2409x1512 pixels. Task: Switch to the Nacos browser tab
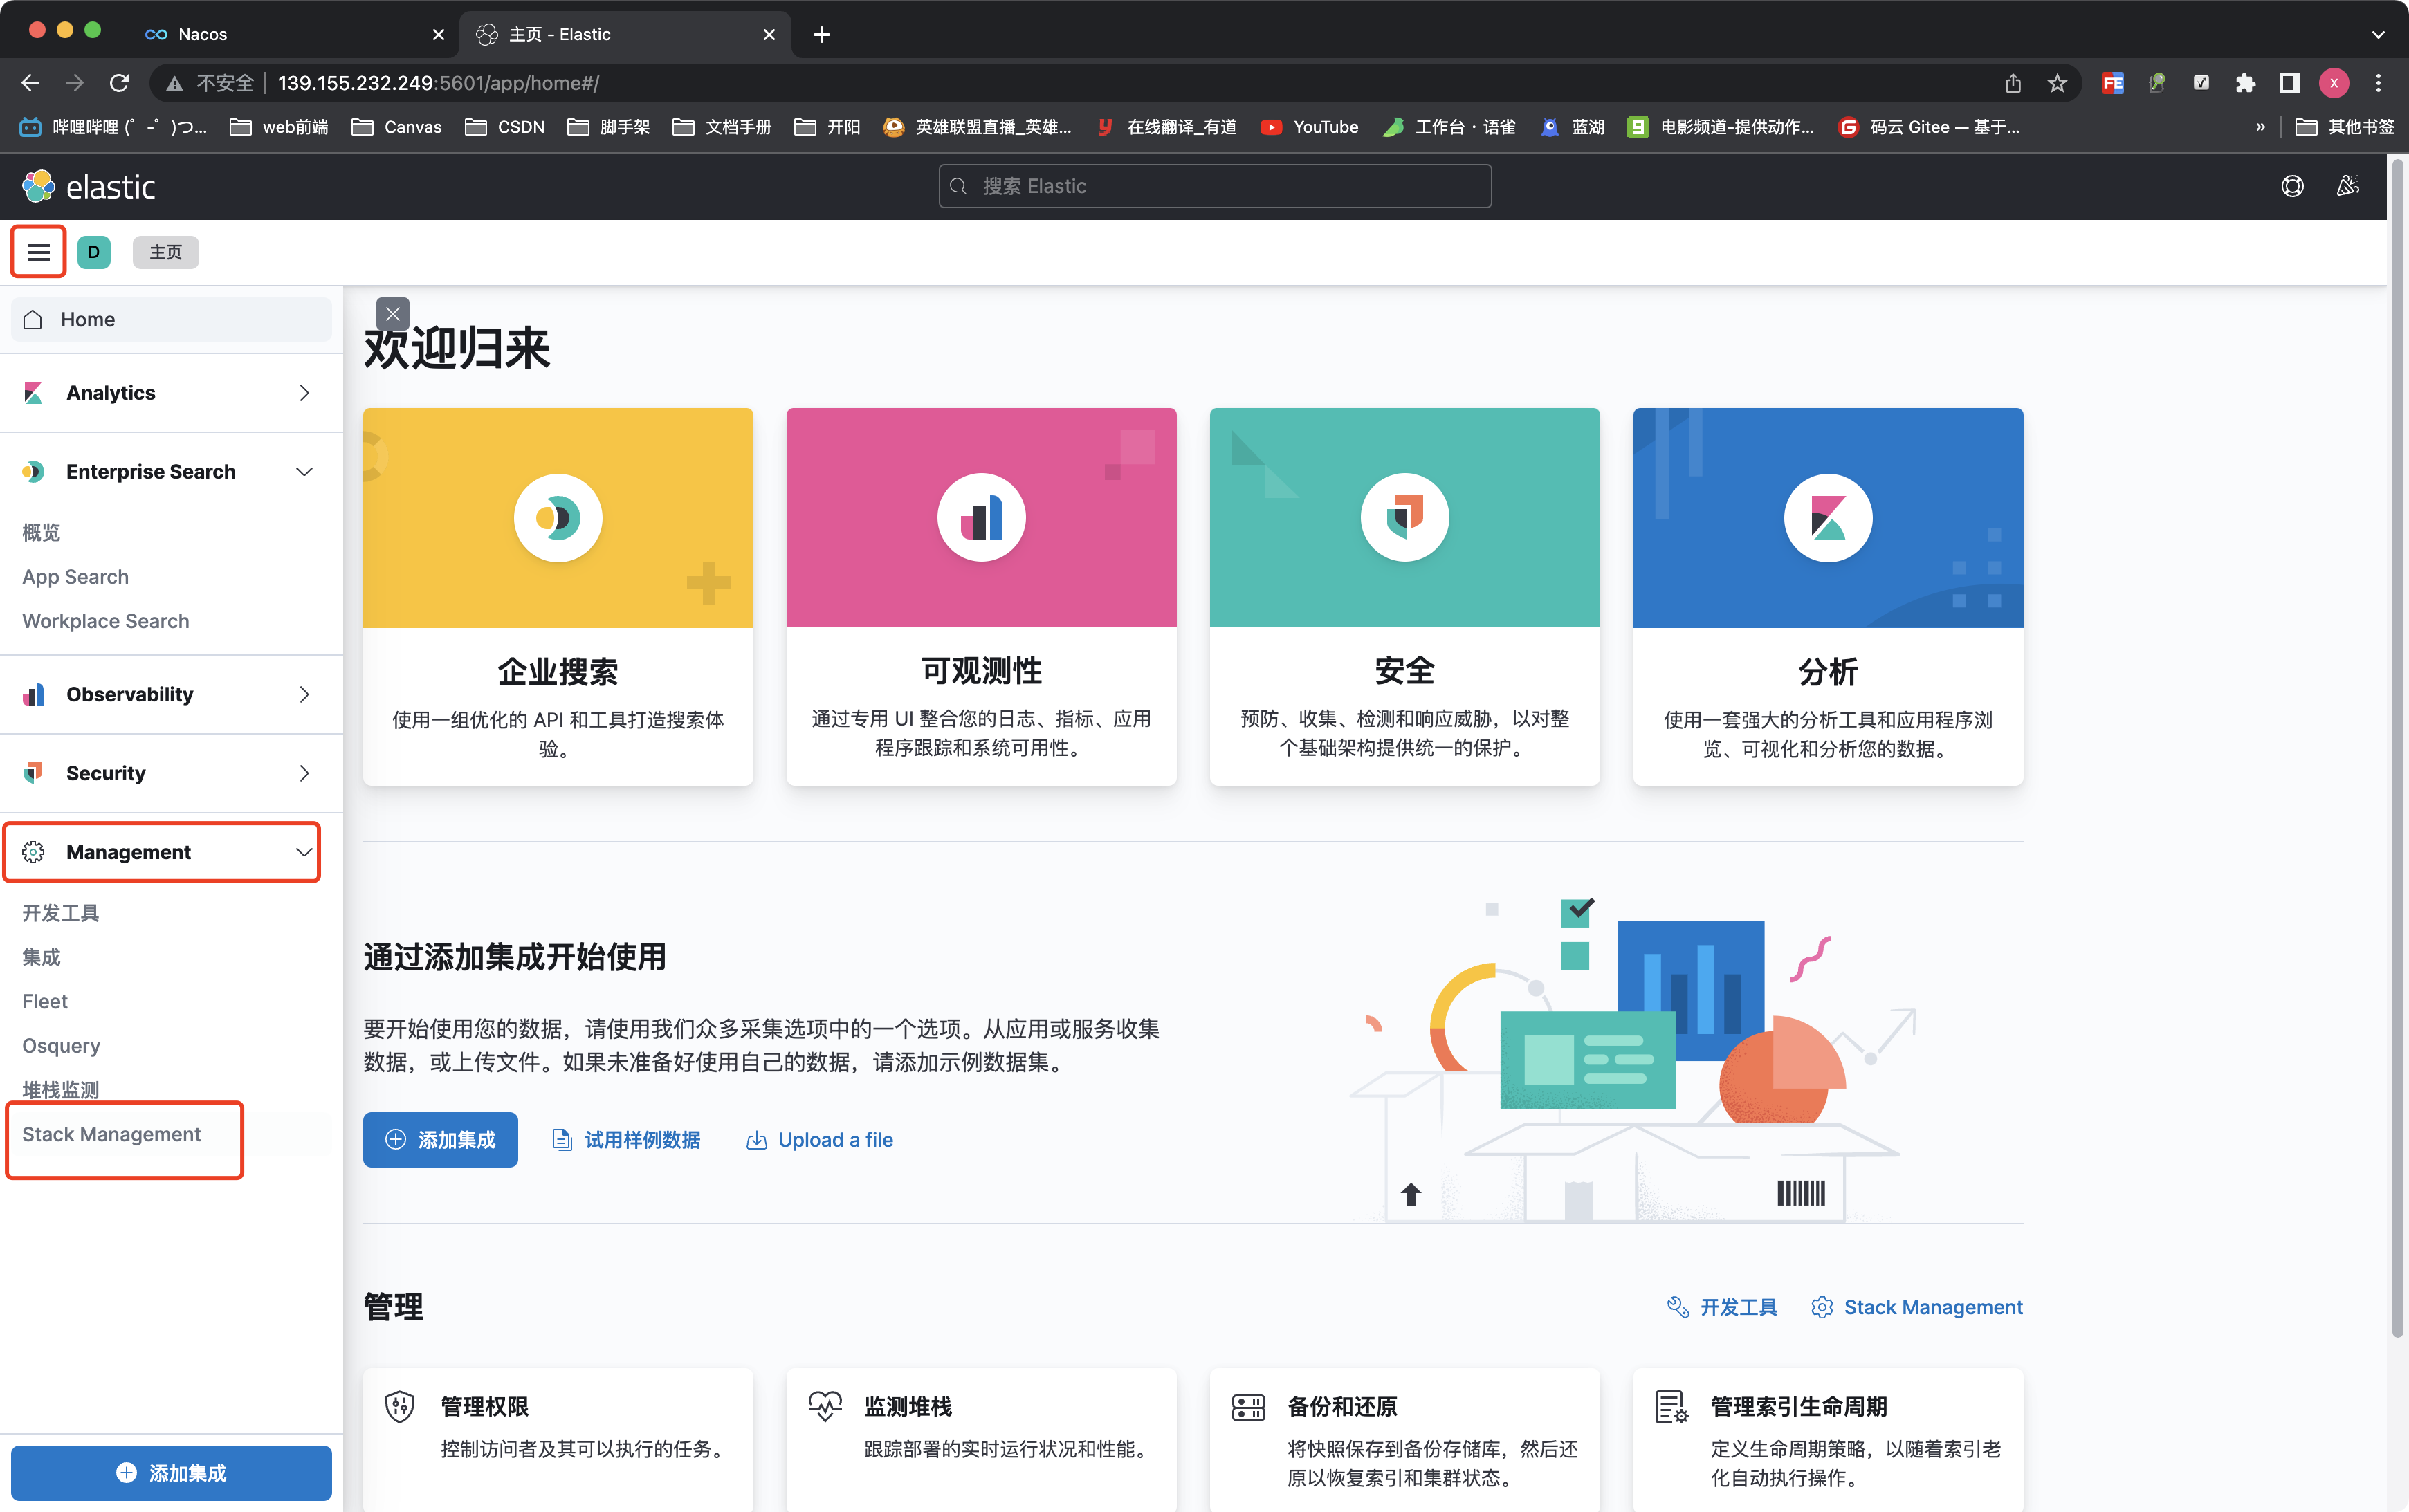tap(296, 34)
